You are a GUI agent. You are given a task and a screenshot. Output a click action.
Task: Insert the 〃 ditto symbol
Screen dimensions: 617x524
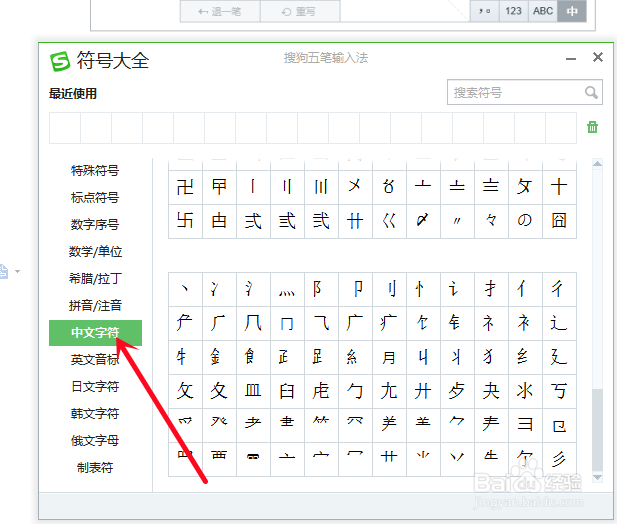tap(457, 221)
